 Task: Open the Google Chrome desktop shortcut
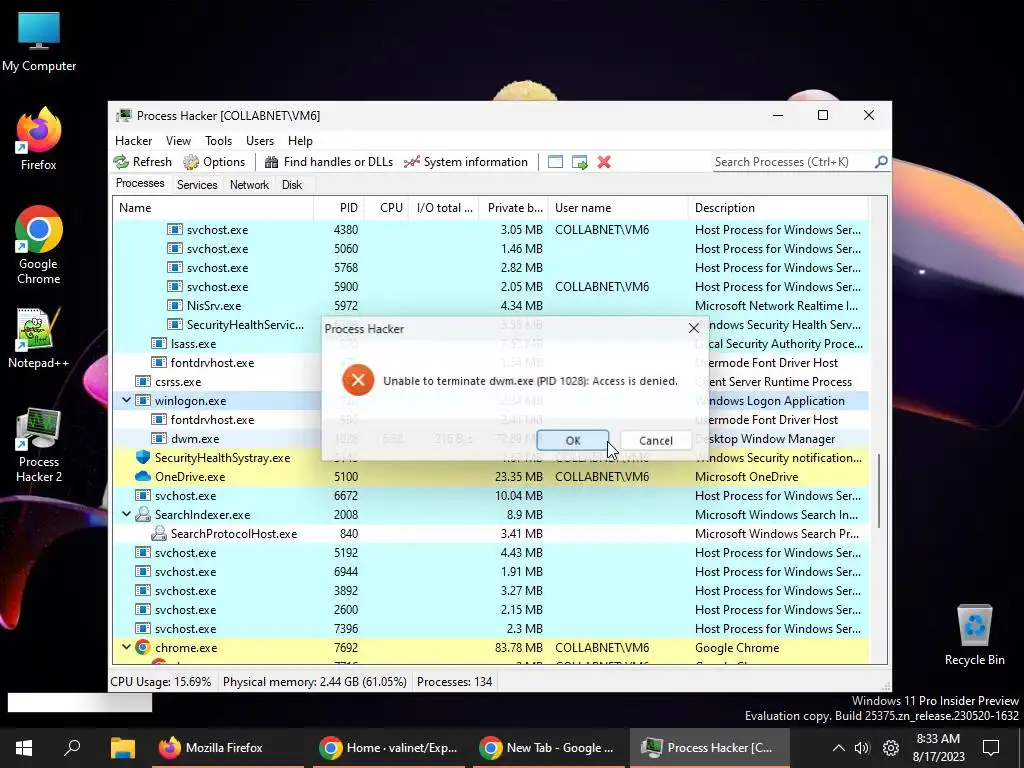[39, 246]
